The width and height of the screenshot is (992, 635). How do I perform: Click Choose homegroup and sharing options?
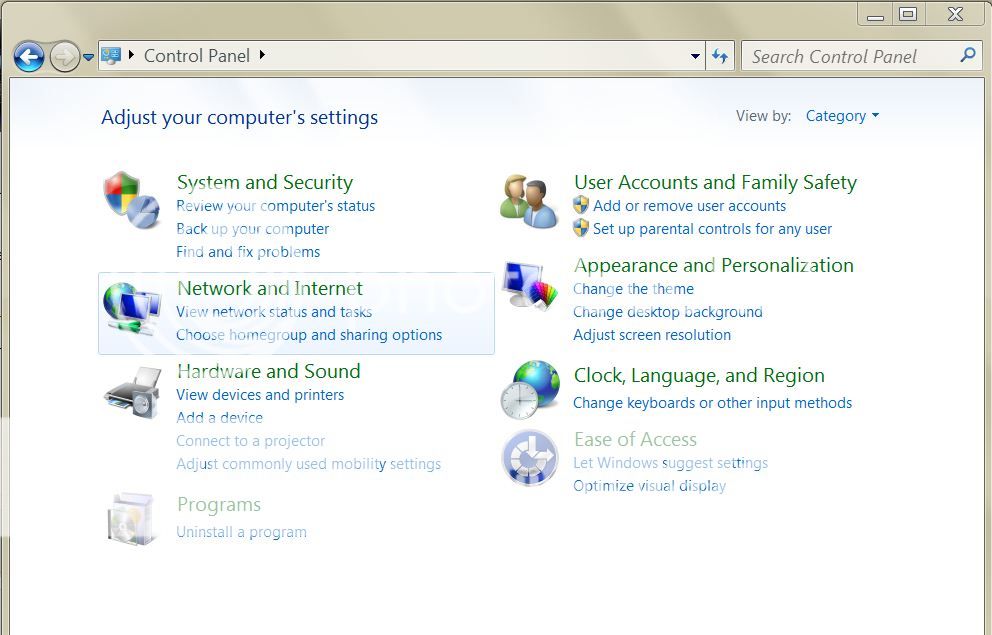[309, 335]
